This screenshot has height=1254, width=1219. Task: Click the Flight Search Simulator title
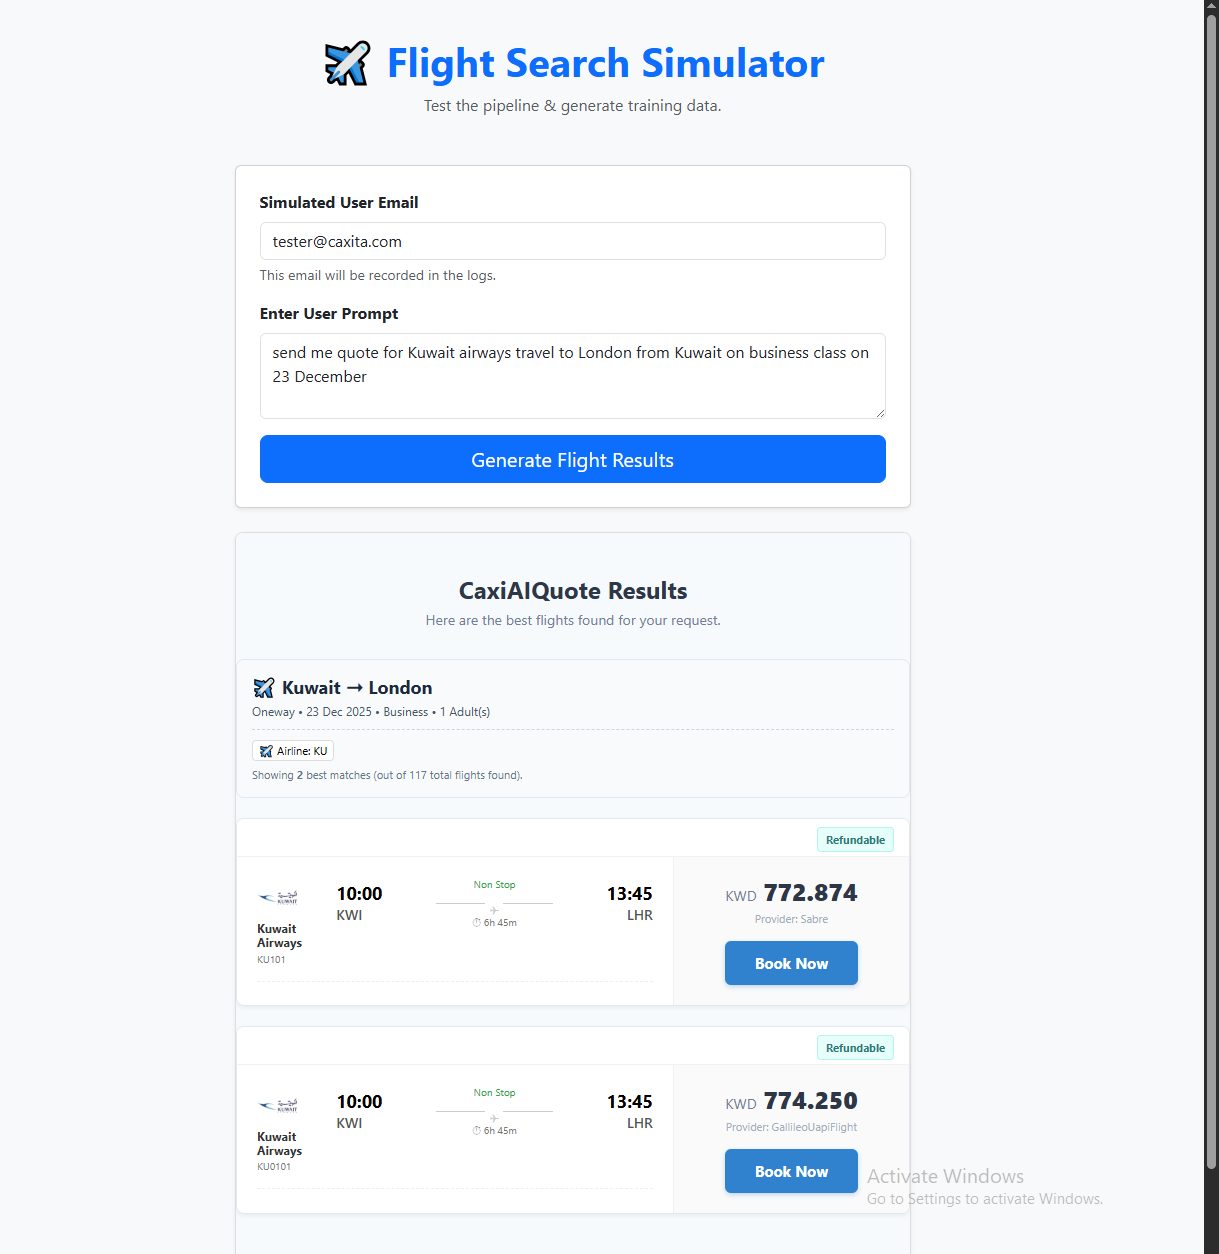point(605,63)
